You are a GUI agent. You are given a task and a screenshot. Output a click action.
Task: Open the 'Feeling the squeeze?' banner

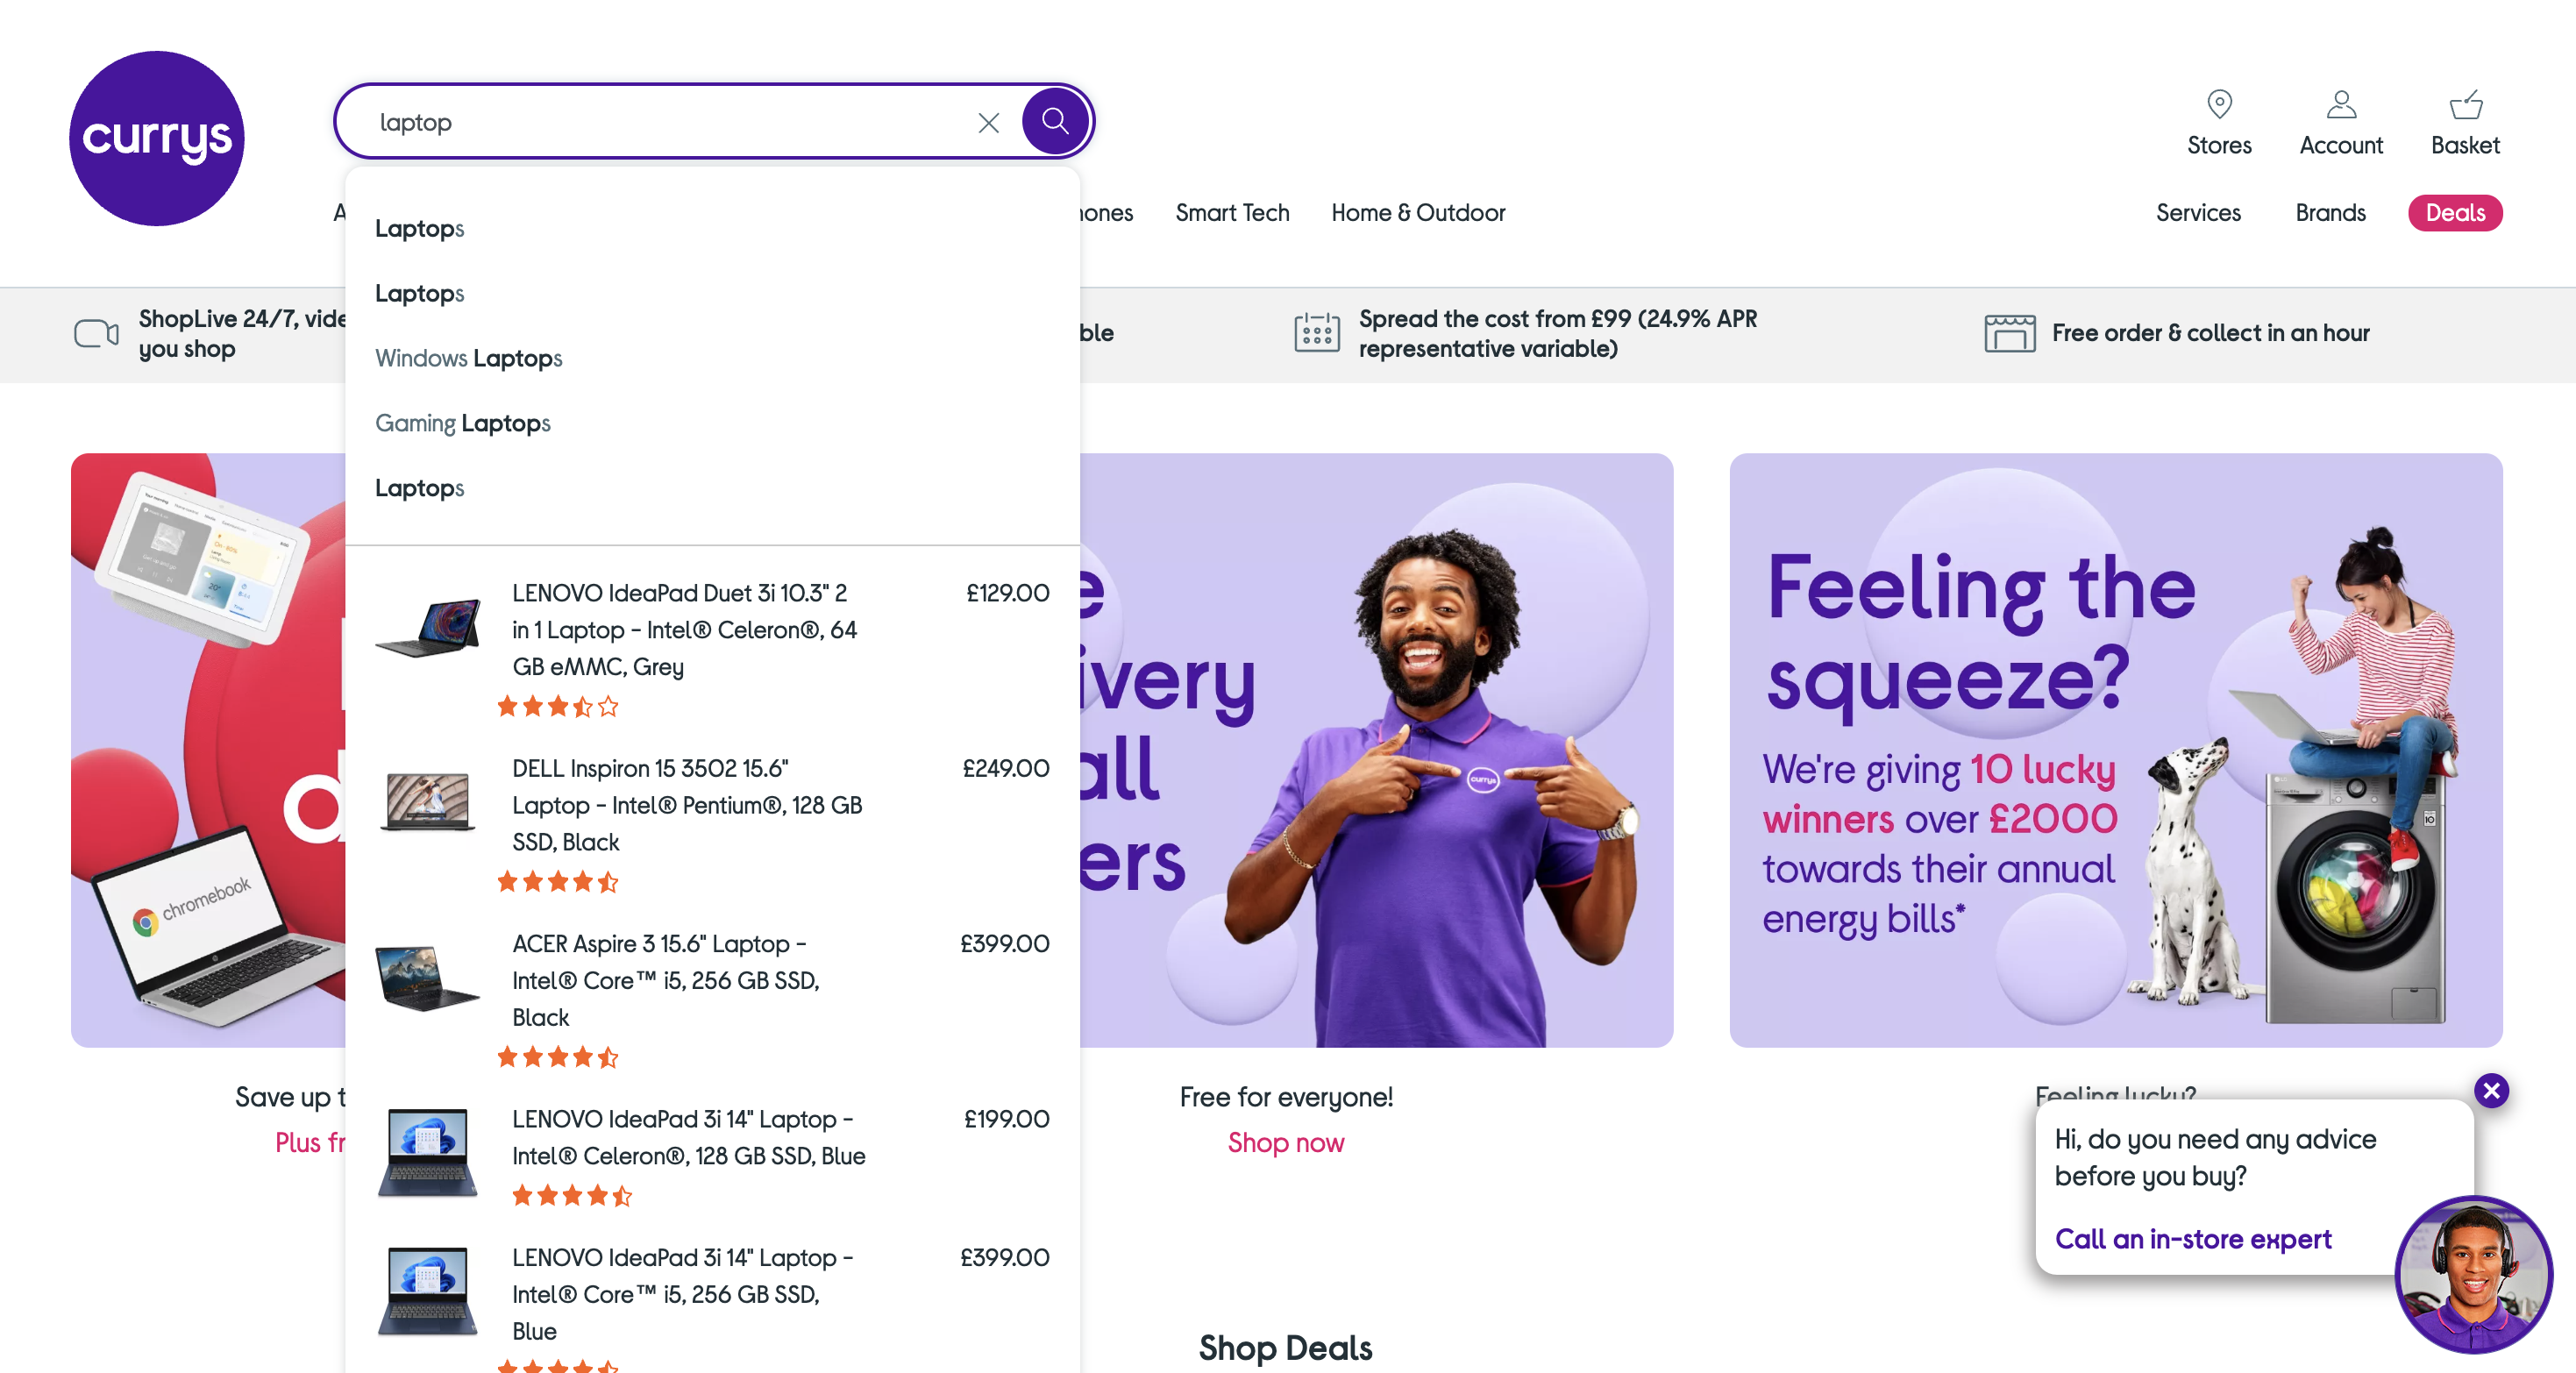tap(2116, 750)
